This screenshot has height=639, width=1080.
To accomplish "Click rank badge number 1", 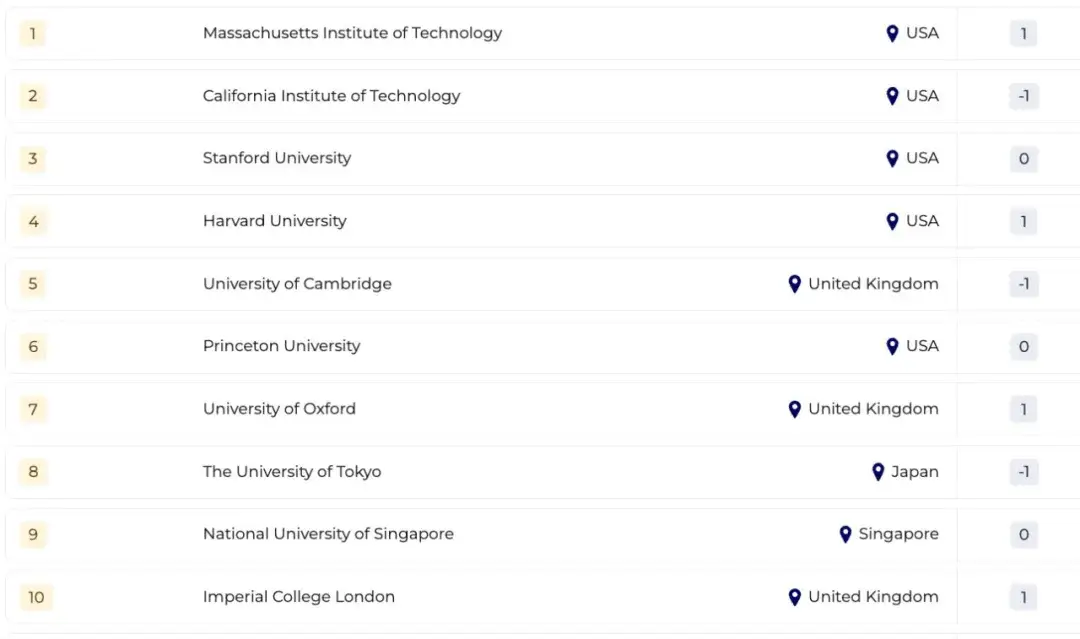I will point(33,34).
